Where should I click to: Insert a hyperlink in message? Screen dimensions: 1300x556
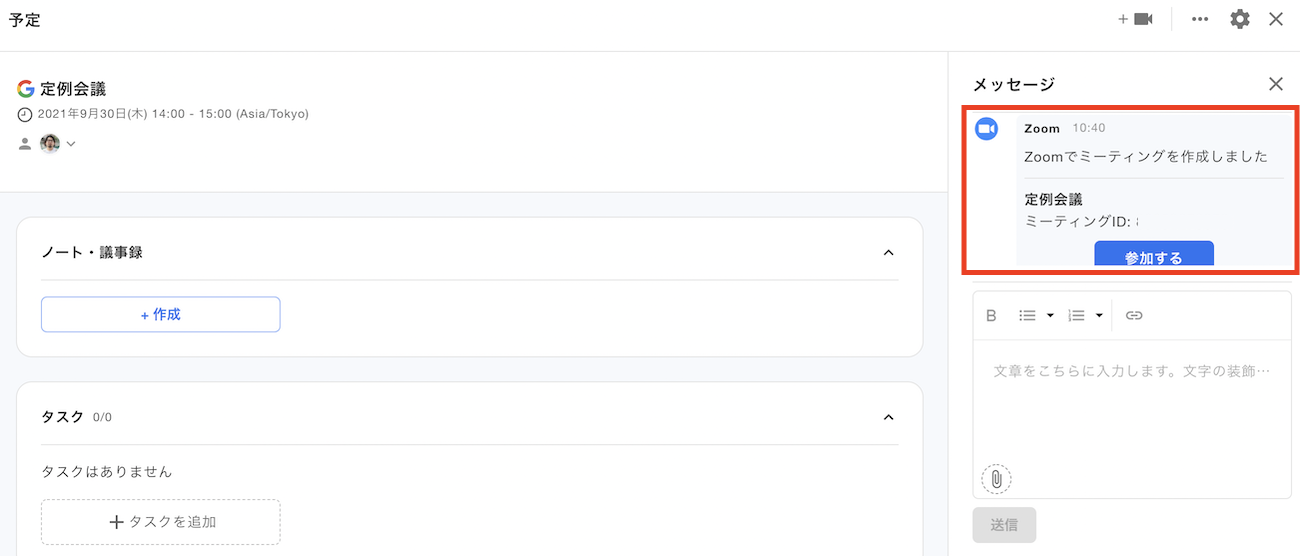pyautogui.click(x=1133, y=315)
